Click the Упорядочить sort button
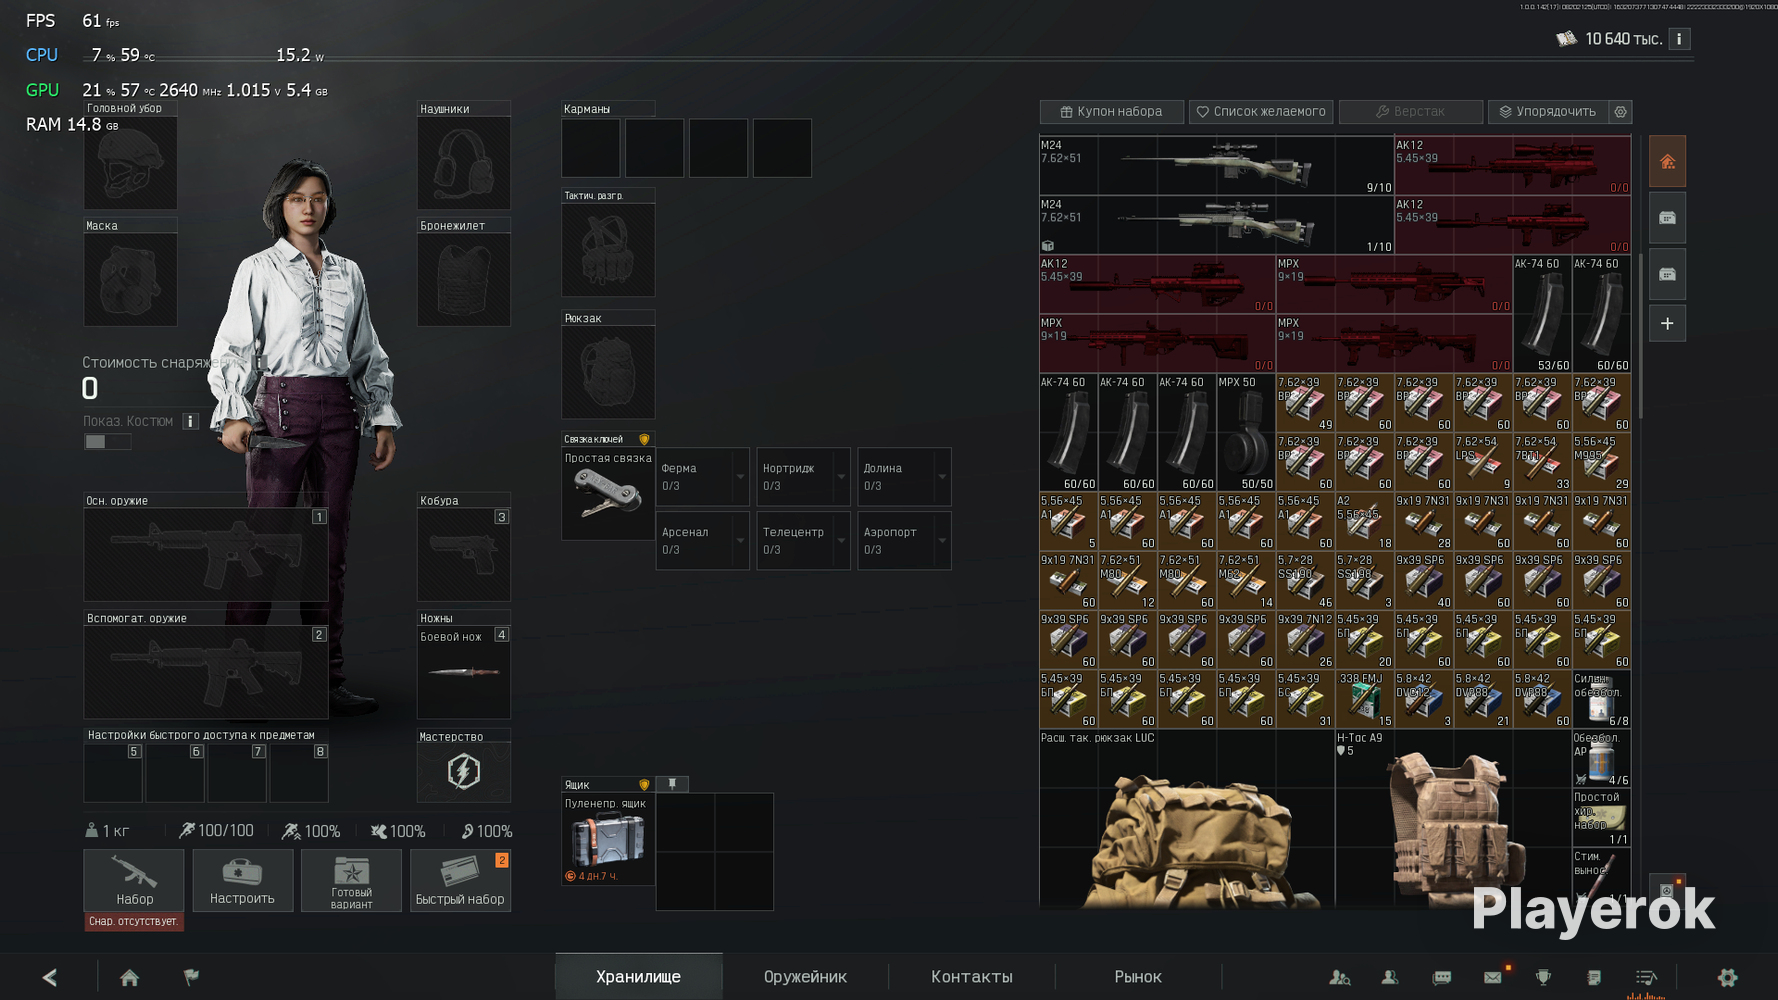This screenshot has height=1000, width=1778. [1548, 112]
